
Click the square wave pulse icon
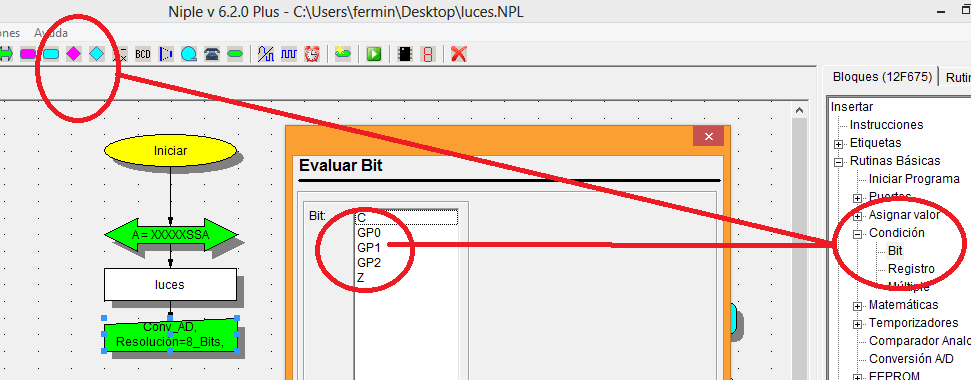pyautogui.click(x=289, y=54)
